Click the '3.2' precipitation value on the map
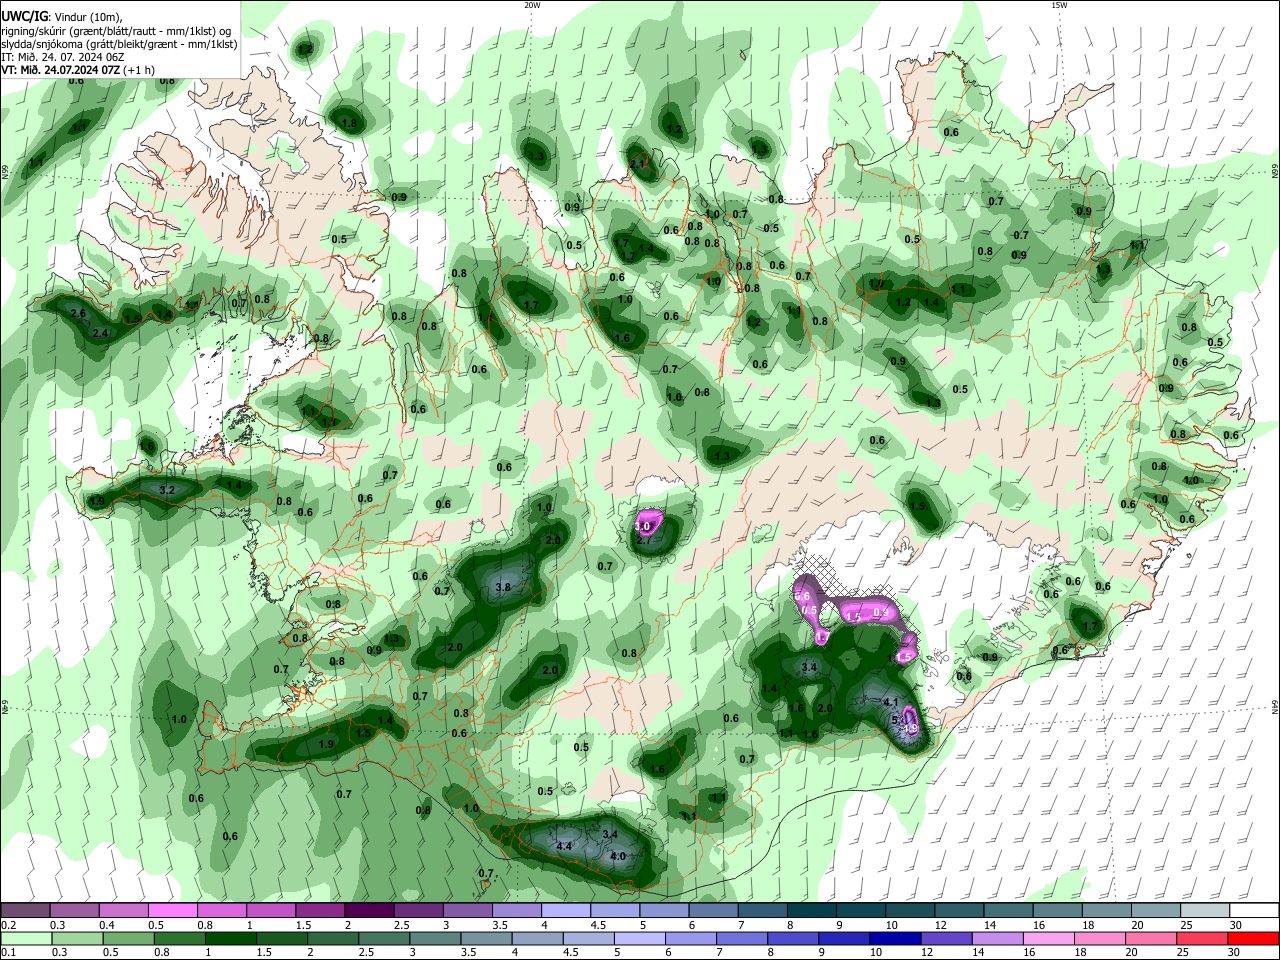Screen dimensions: 1280x960 click(x=168, y=490)
